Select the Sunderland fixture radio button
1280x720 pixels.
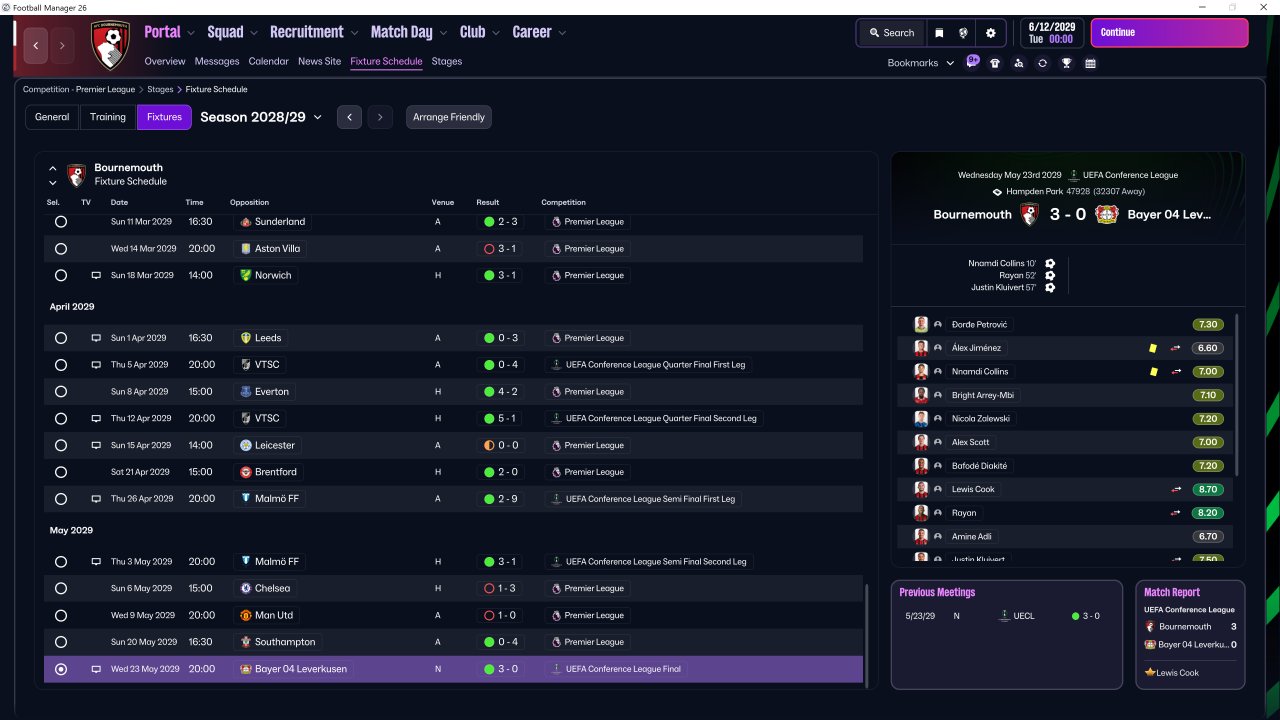[61, 222]
